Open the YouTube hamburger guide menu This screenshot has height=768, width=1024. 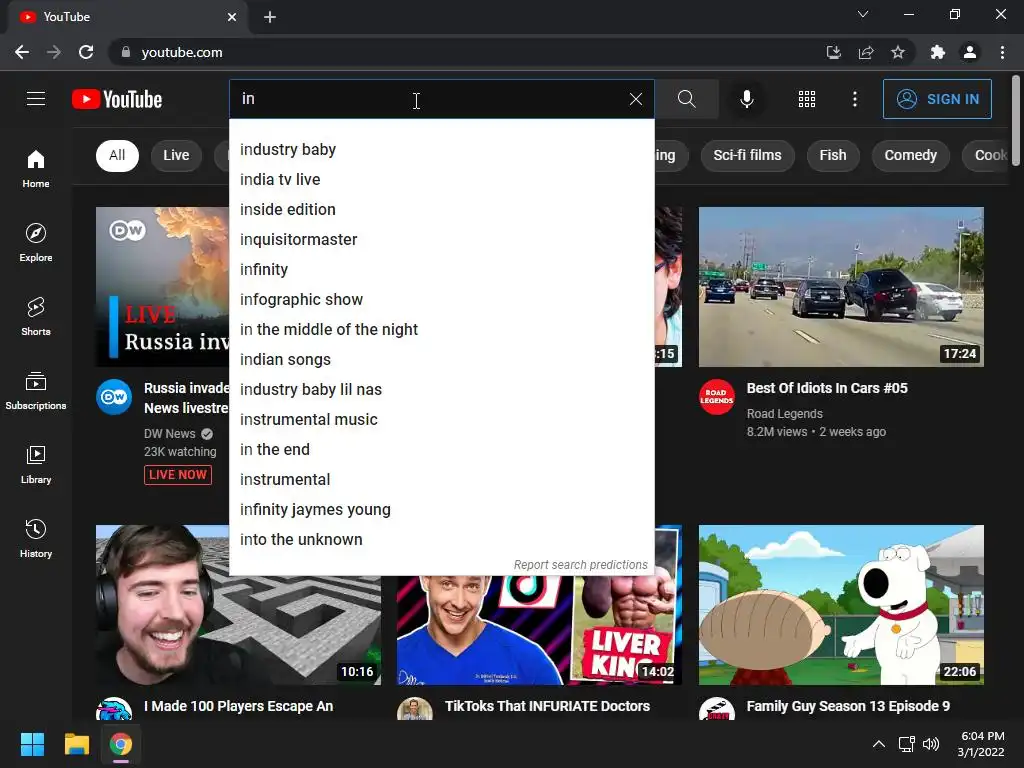[36, 99]
